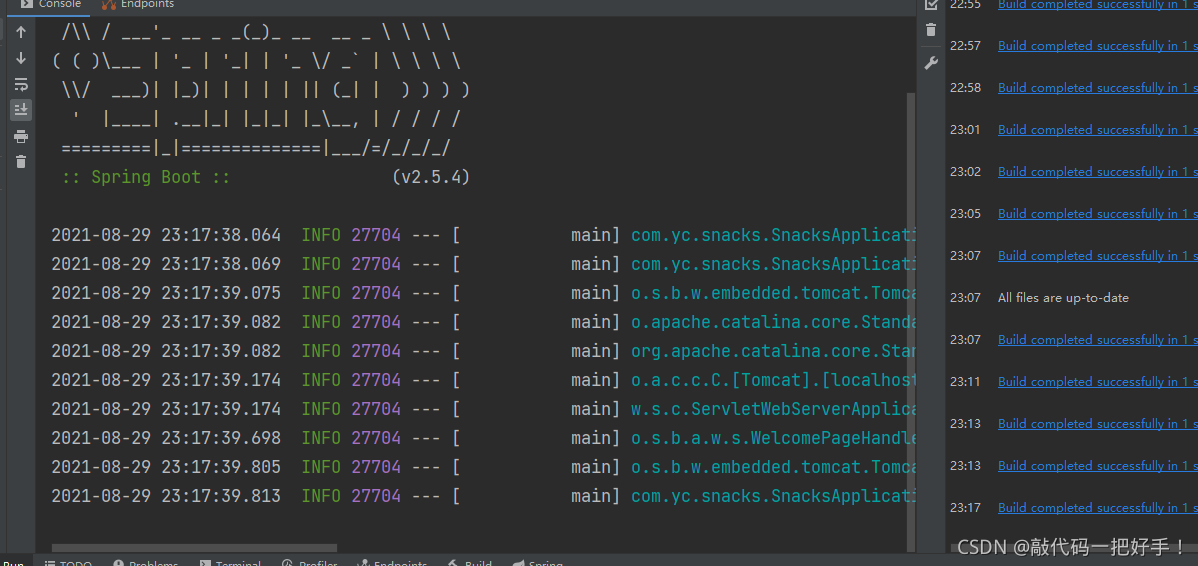Clear all console output with trash icon
This screenshot has height=566, width=1198.
pos(21,162)
